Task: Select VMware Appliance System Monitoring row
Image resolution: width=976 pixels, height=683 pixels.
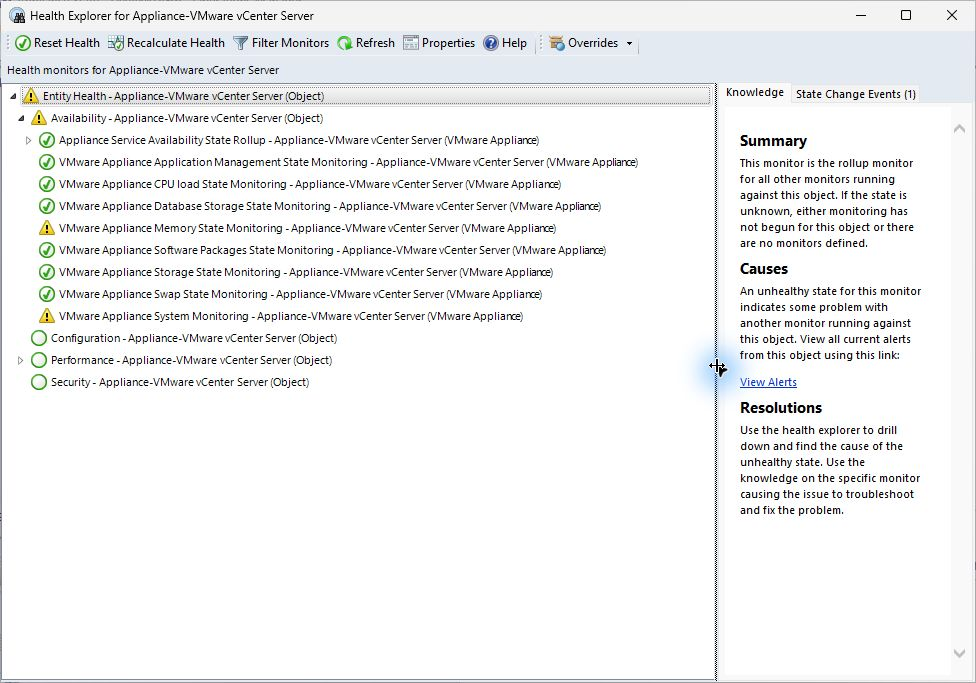Action: coord(291,316)
